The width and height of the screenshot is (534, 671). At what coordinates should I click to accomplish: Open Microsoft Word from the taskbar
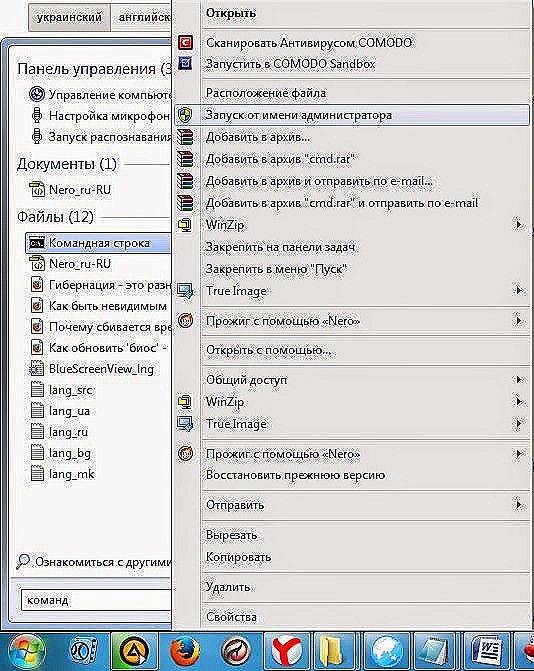489,652
